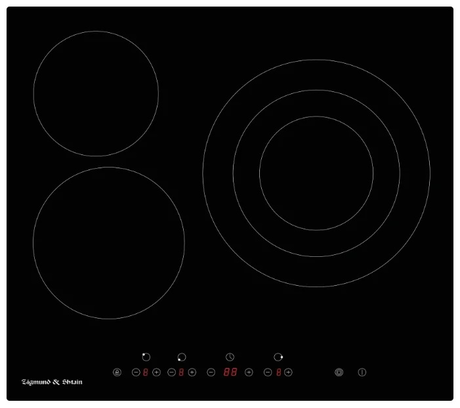
Task: Tap the timer clock icon
Action: (x=230, y=357)
